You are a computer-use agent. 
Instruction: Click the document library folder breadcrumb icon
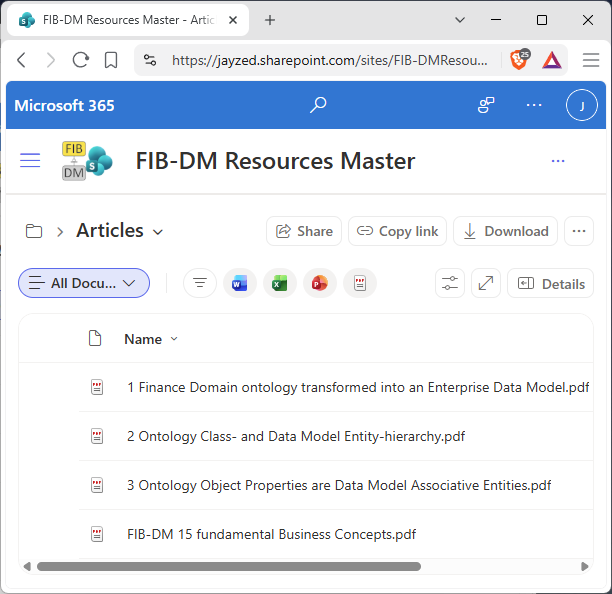pyautogui.click(x=34, y=231)
